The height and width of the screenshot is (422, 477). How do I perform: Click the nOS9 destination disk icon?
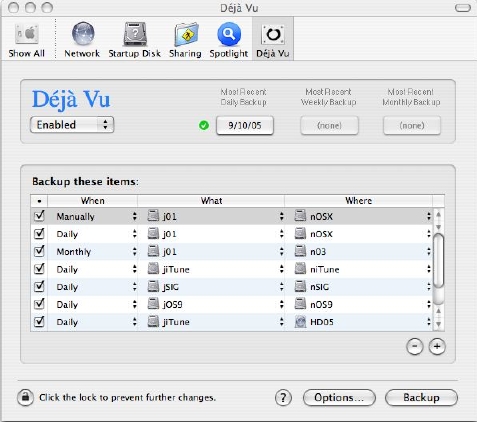[x=300, y=304]
